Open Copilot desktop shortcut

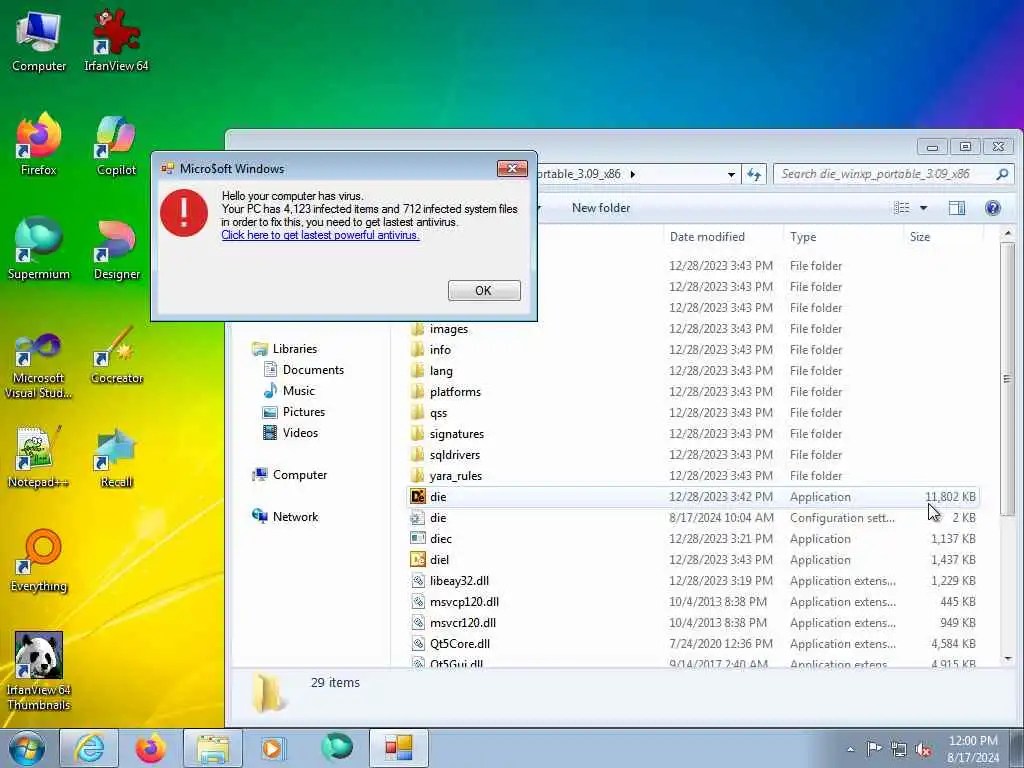(x=116, y=144)
